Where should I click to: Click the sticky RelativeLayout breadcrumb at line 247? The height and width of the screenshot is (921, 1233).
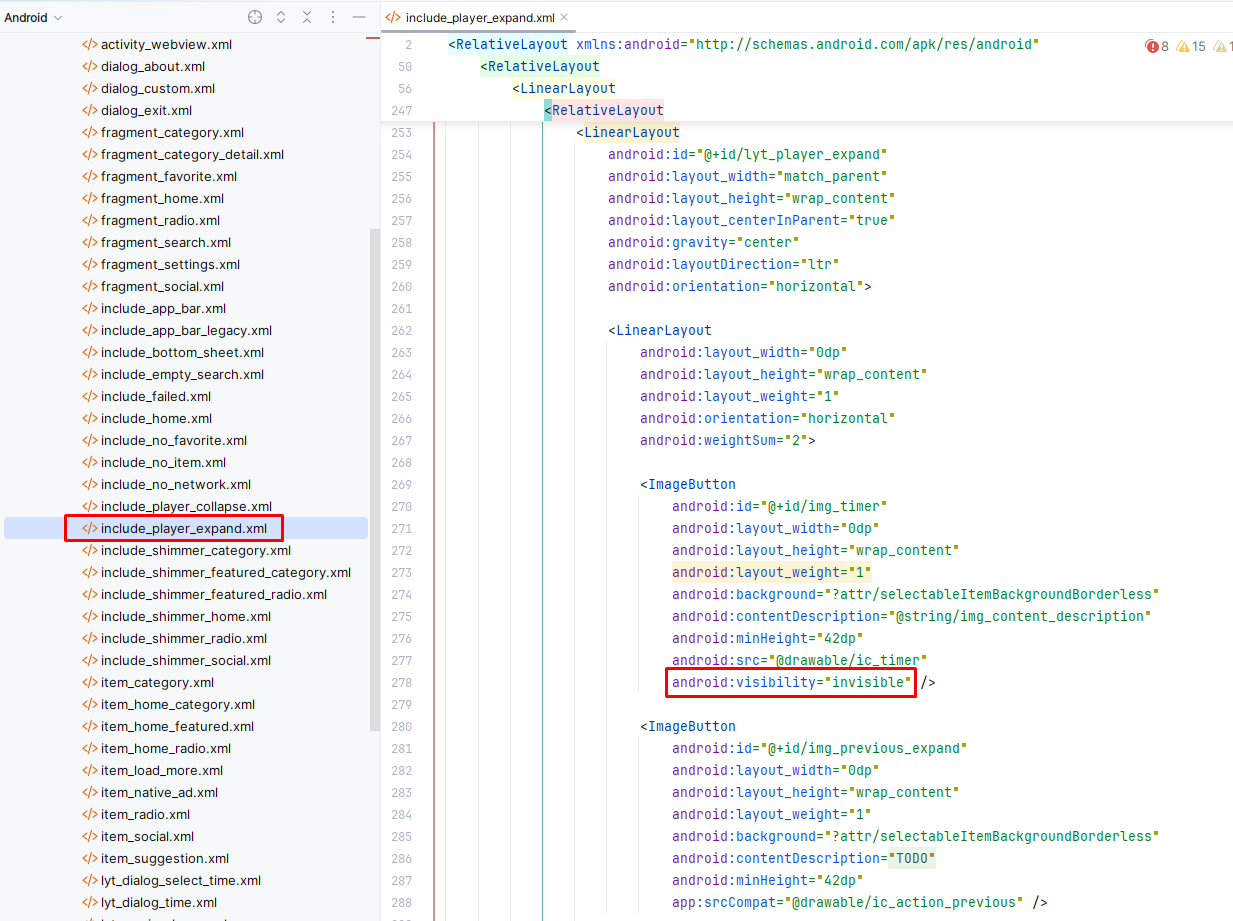(607, 110)
